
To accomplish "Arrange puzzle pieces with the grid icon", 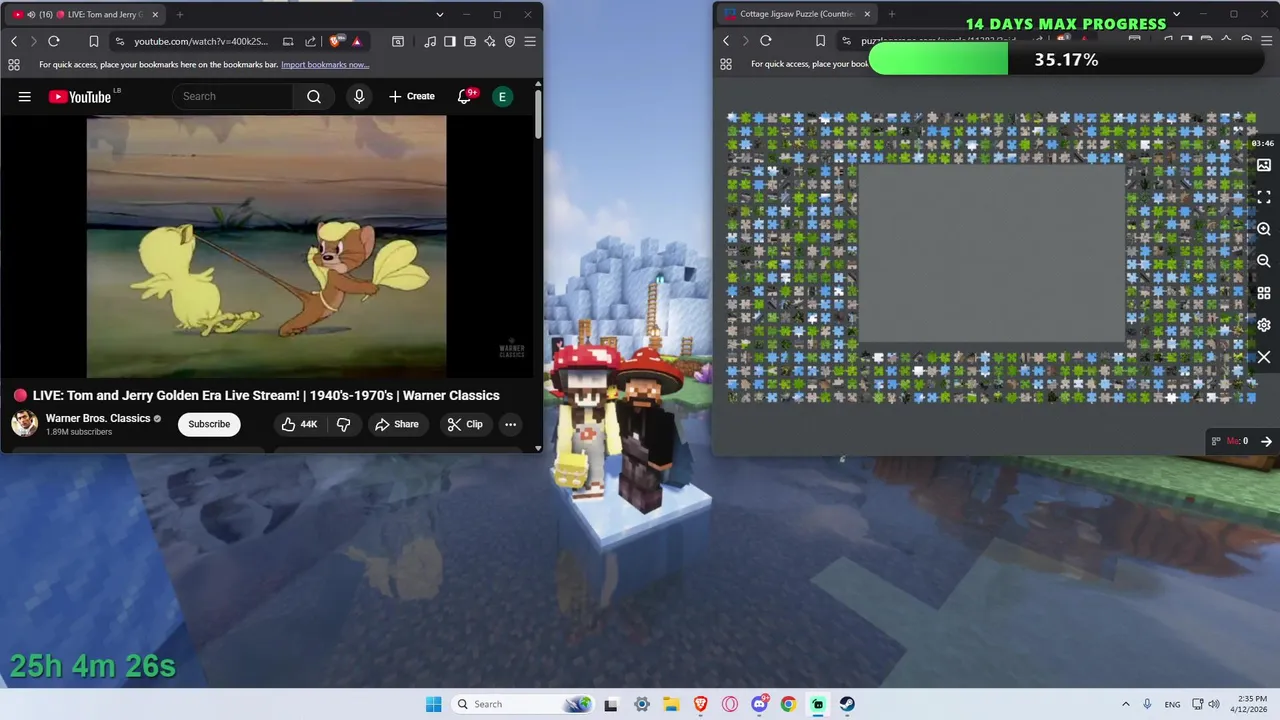I will pos(1264,293).
